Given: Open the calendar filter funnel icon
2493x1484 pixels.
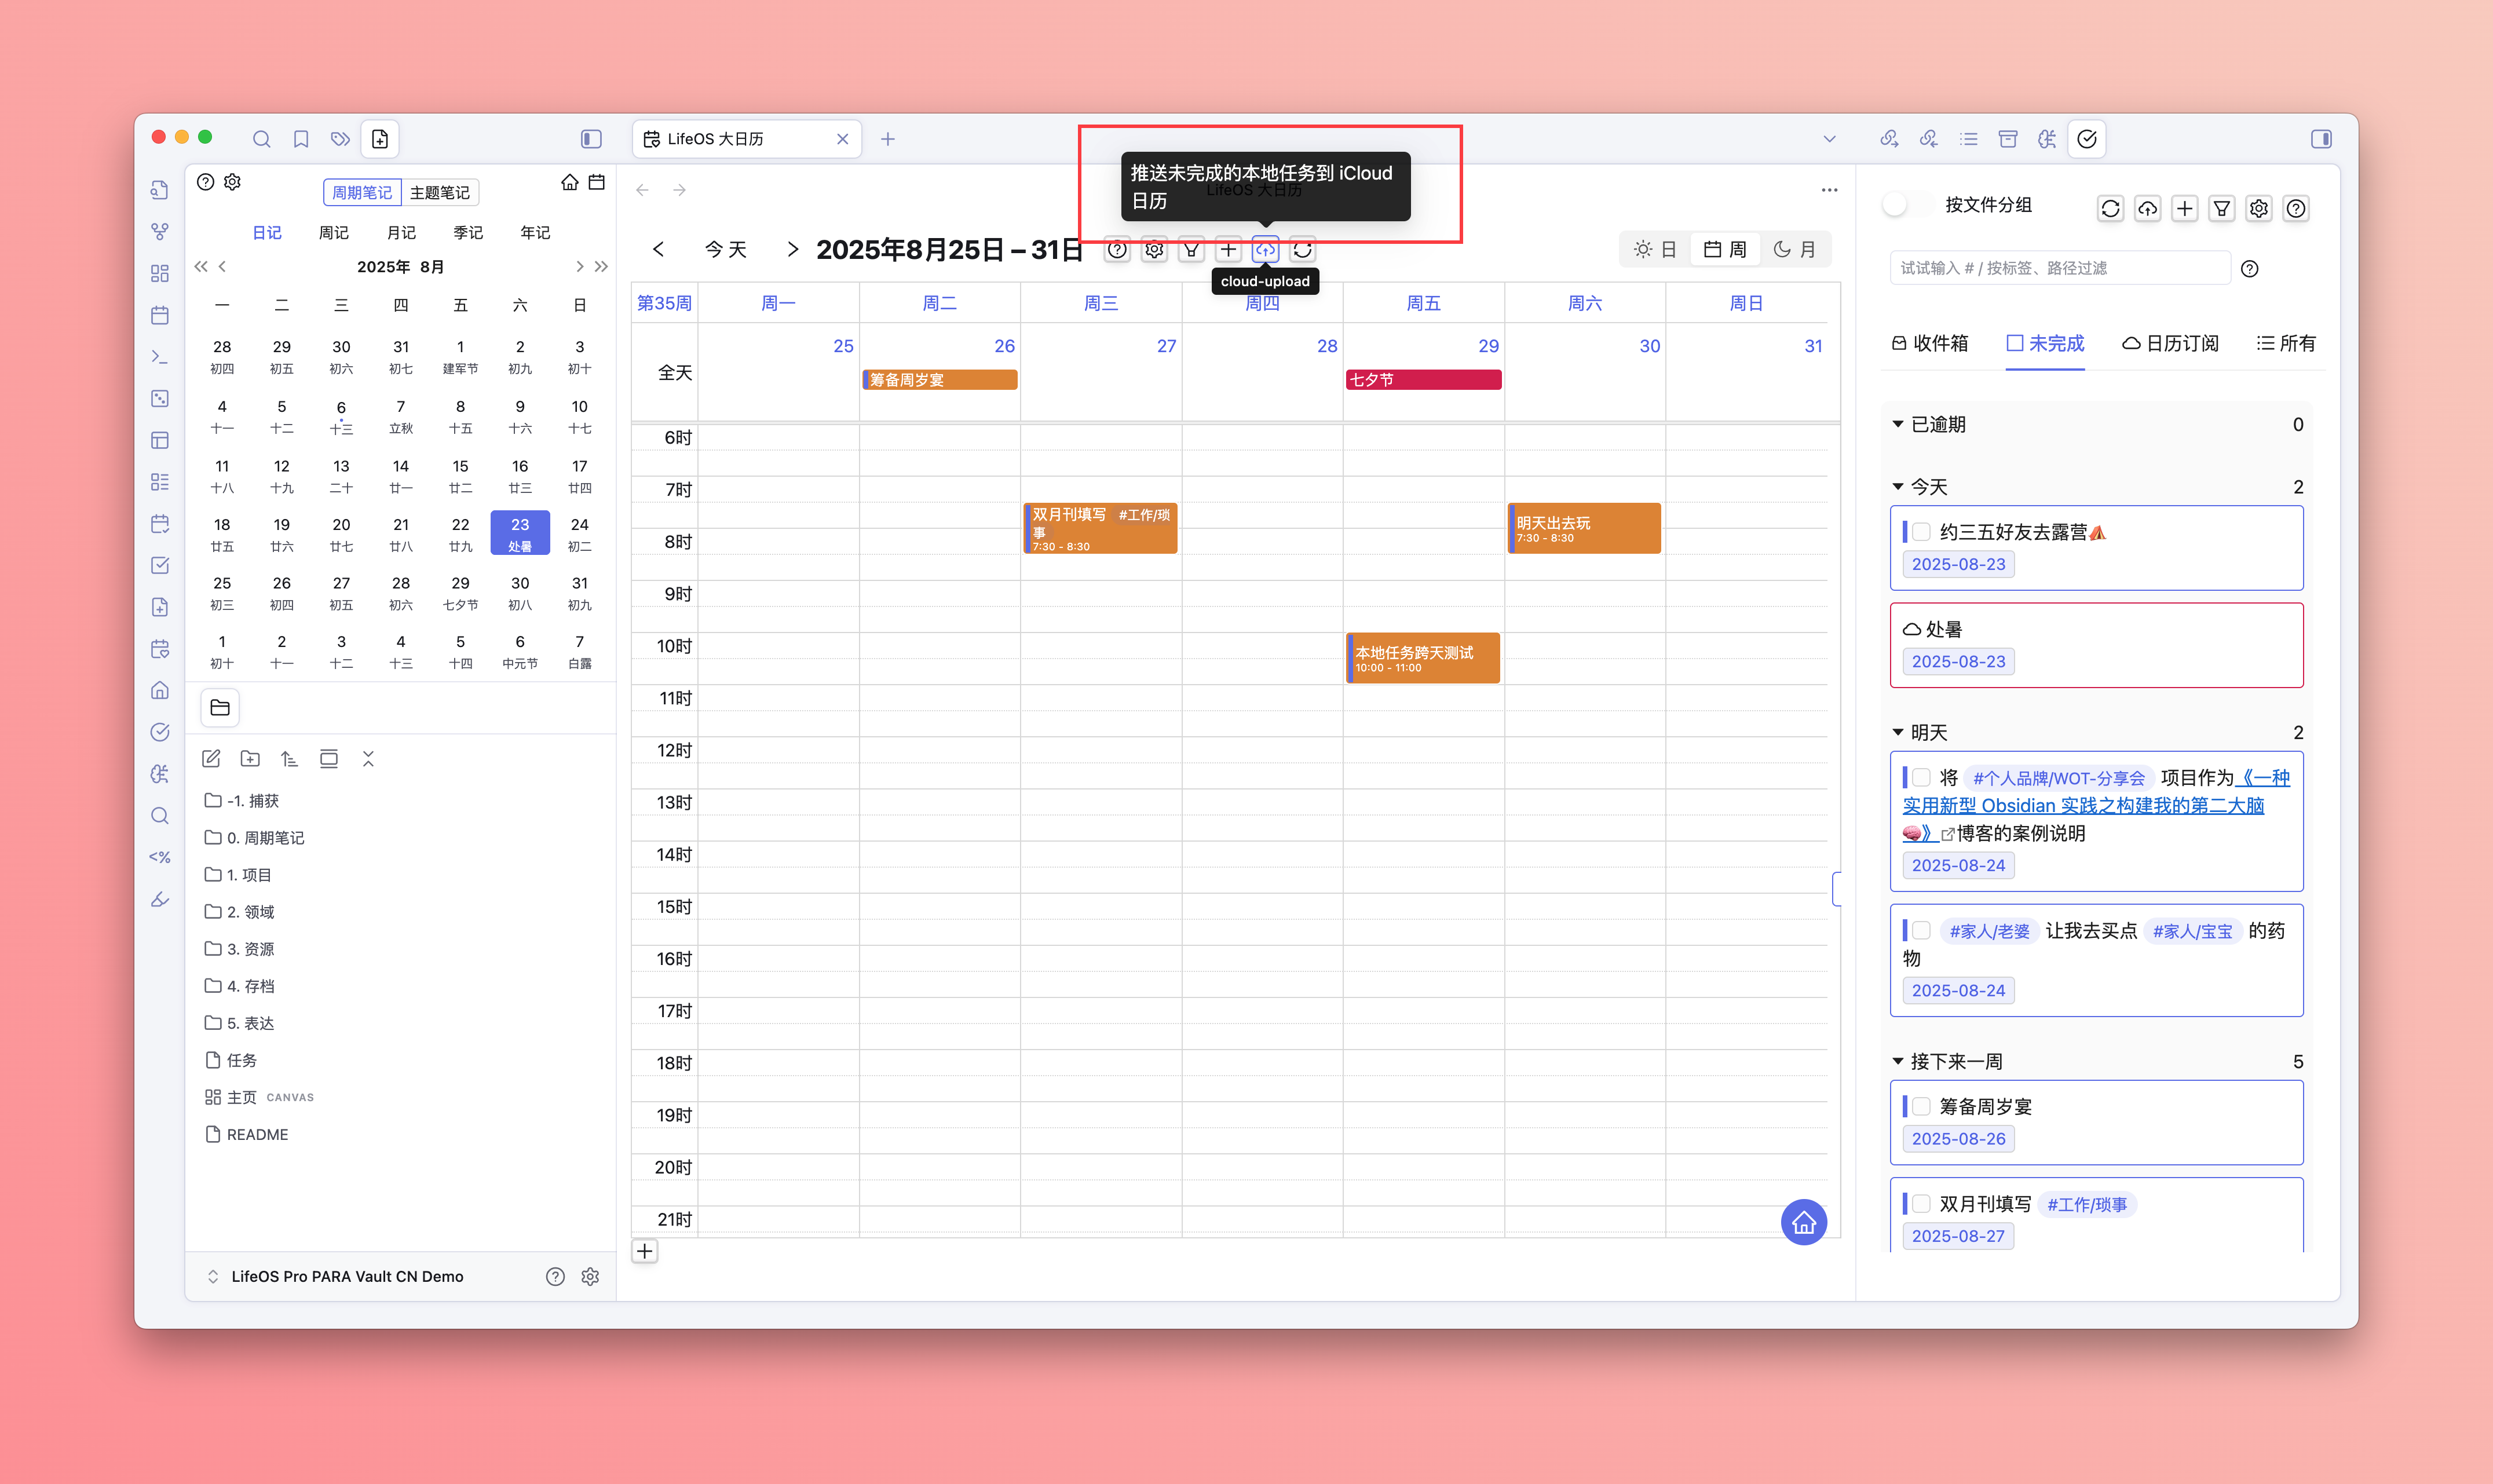Looking at the screenshot, I should [x=1191, y=250].
